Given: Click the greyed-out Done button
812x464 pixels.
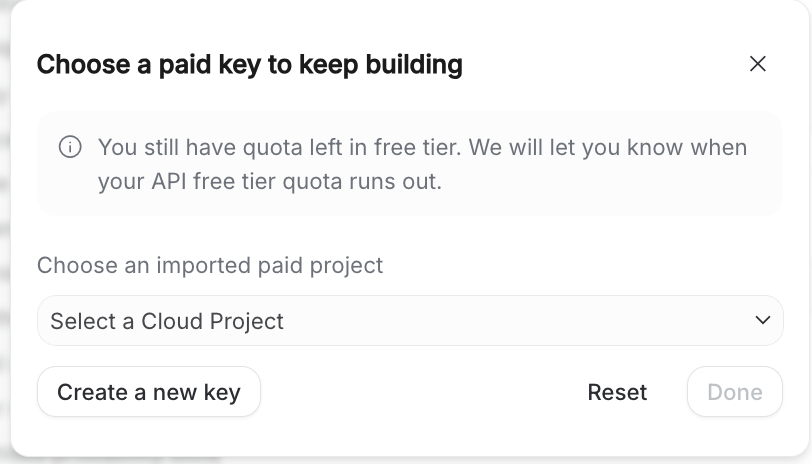Looking at the screenshot, I should click(734, 392).
